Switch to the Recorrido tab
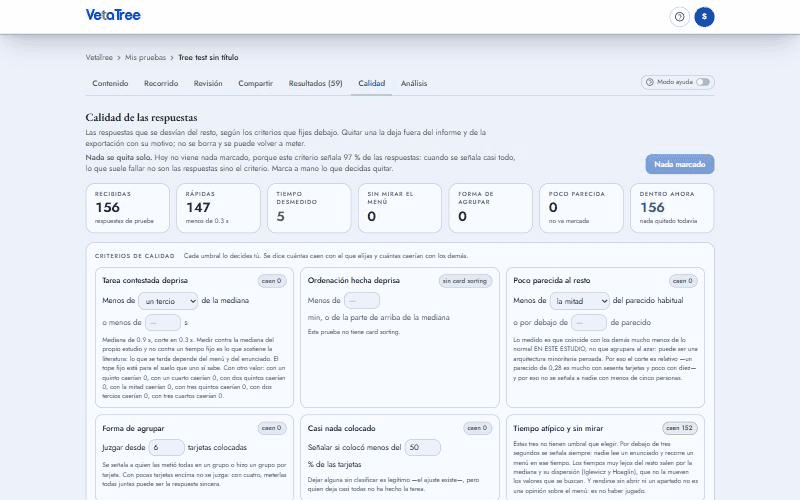Screen dimensions: 800x500 (161, 83)
